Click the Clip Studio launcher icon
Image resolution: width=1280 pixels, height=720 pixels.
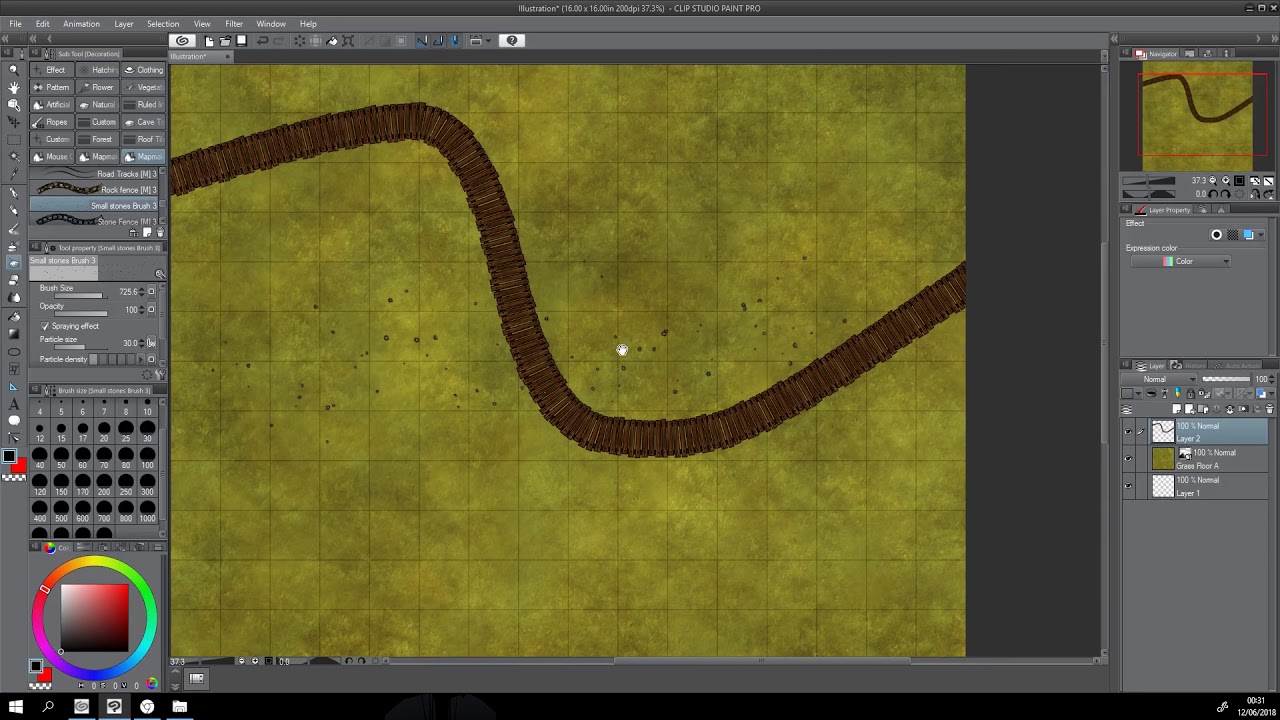182,41
